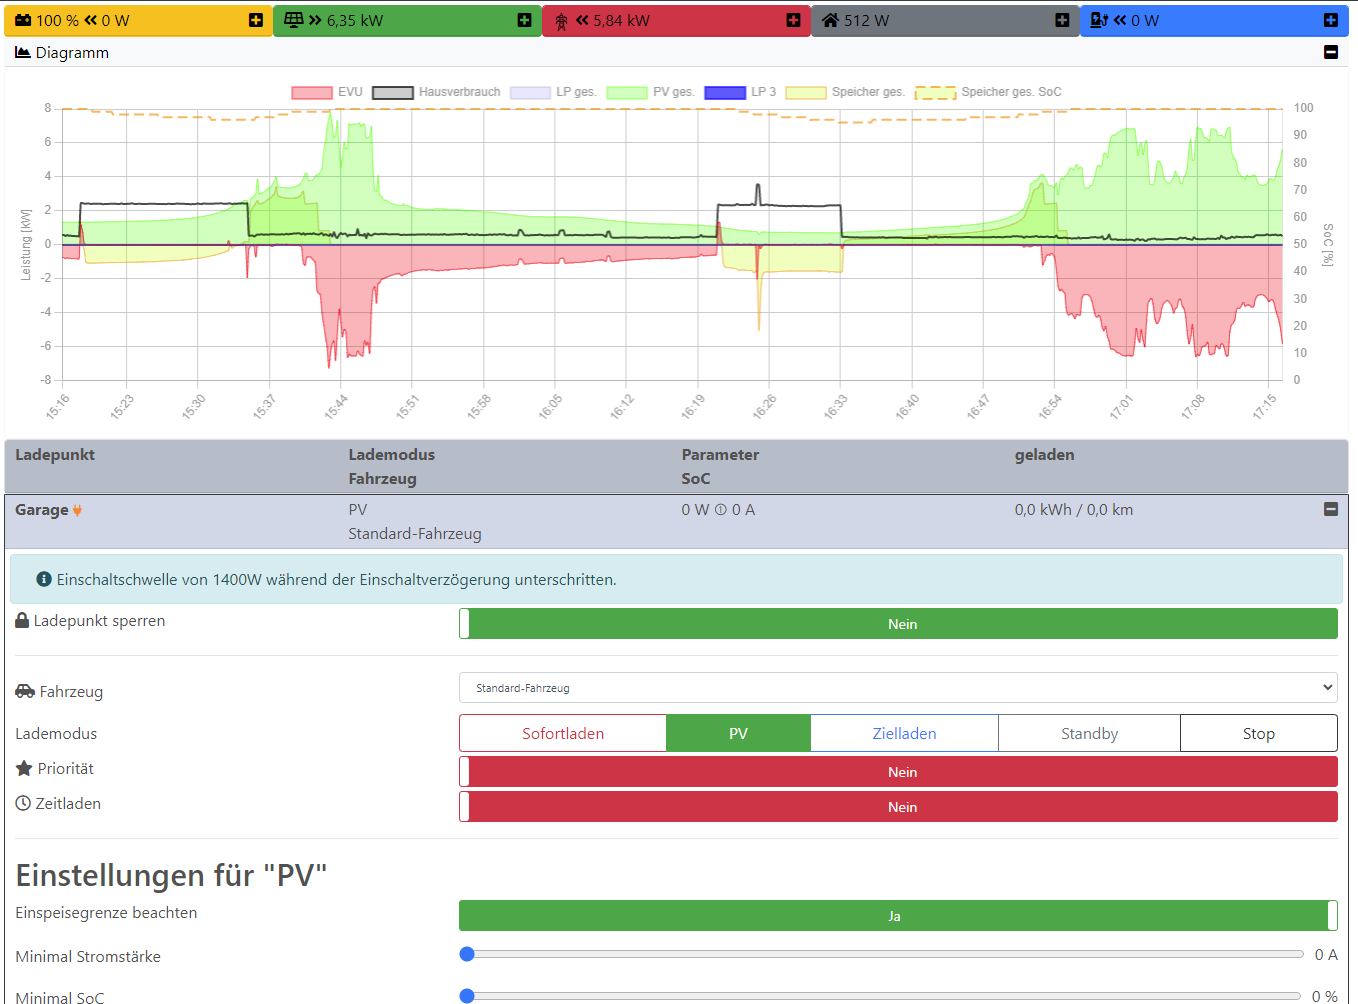The width and height of the screenshot is (1358, 1004).
Task: Toggle the Ladepunkt sperren switch
Action: pos(898,624)
